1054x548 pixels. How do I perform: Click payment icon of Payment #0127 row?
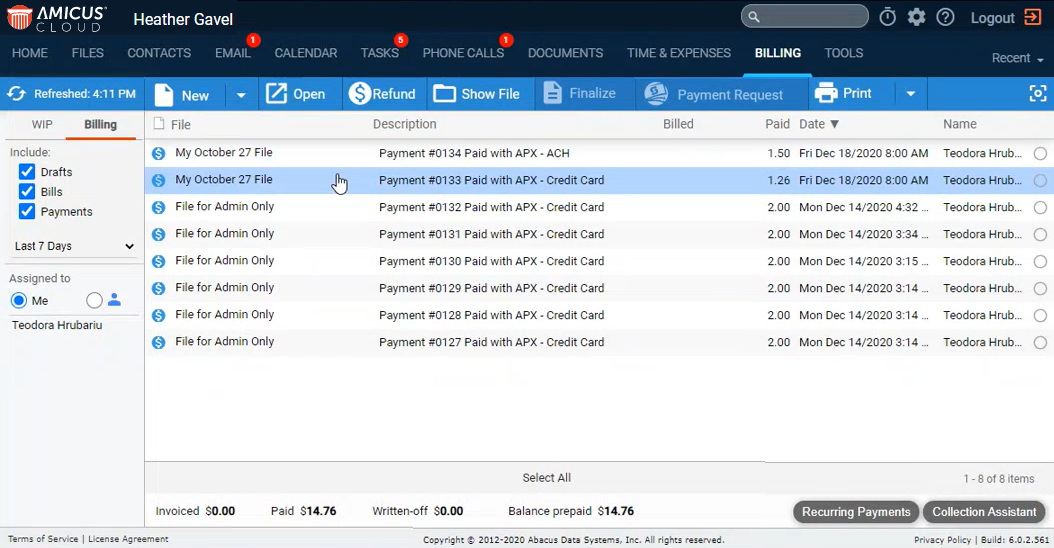(159, 342)
